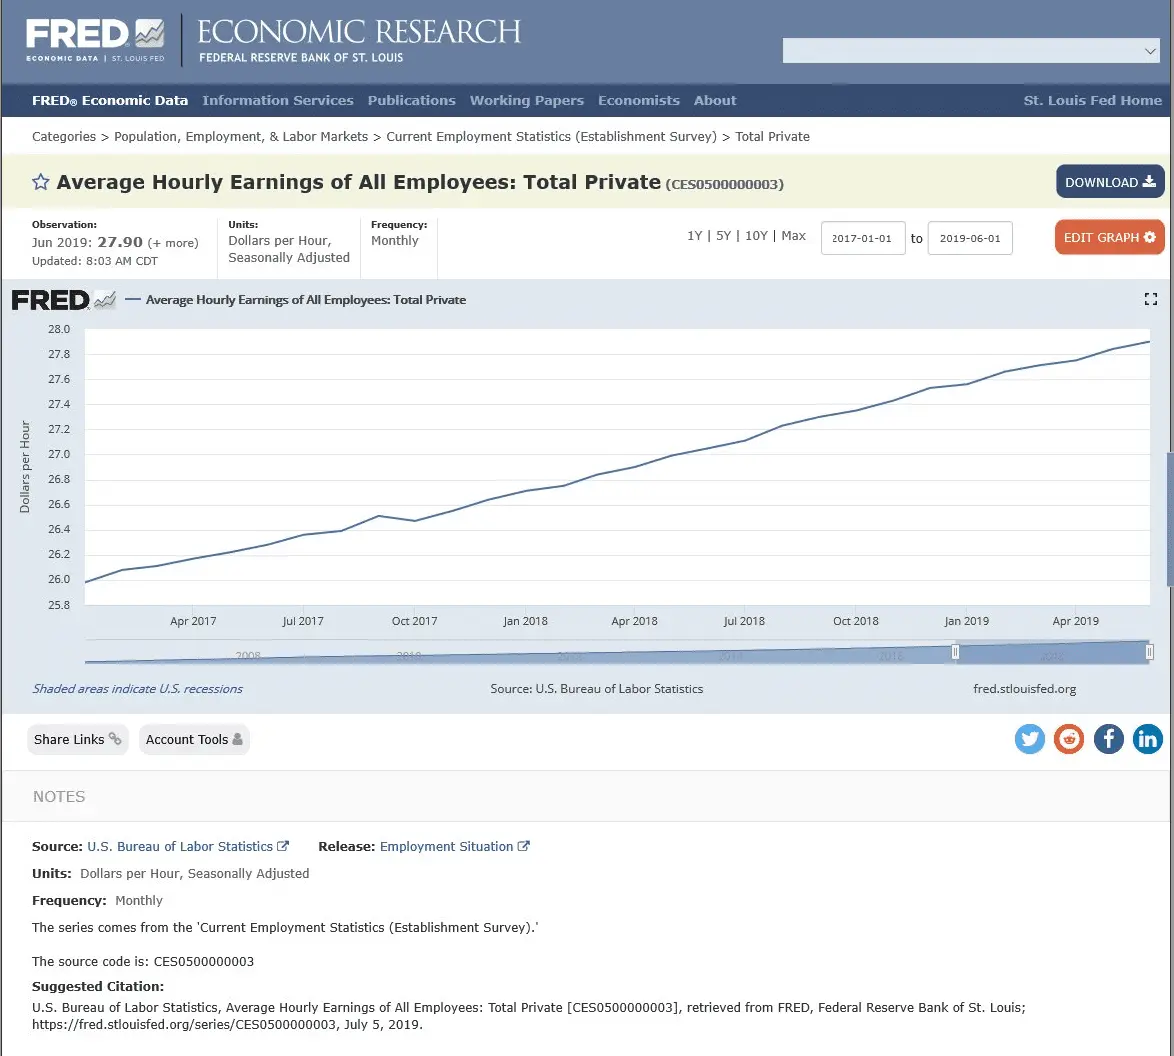Click the start date field 2017-01-01
1174x1056 pixels.
[x=862, y=239]
